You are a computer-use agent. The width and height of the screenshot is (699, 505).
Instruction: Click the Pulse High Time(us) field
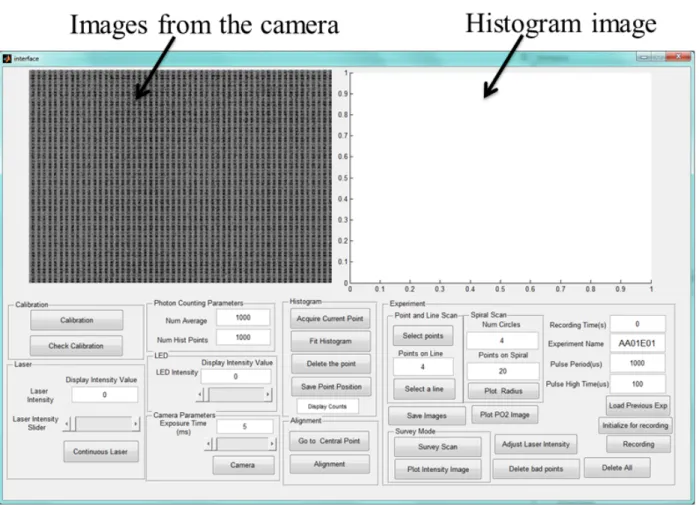coord(637,384)
